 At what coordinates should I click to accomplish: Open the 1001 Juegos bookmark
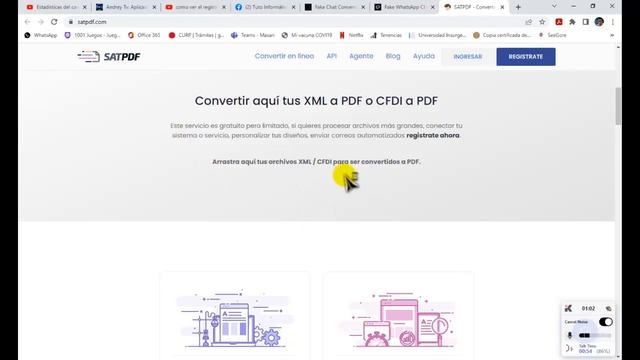click(x=92, y=36)
